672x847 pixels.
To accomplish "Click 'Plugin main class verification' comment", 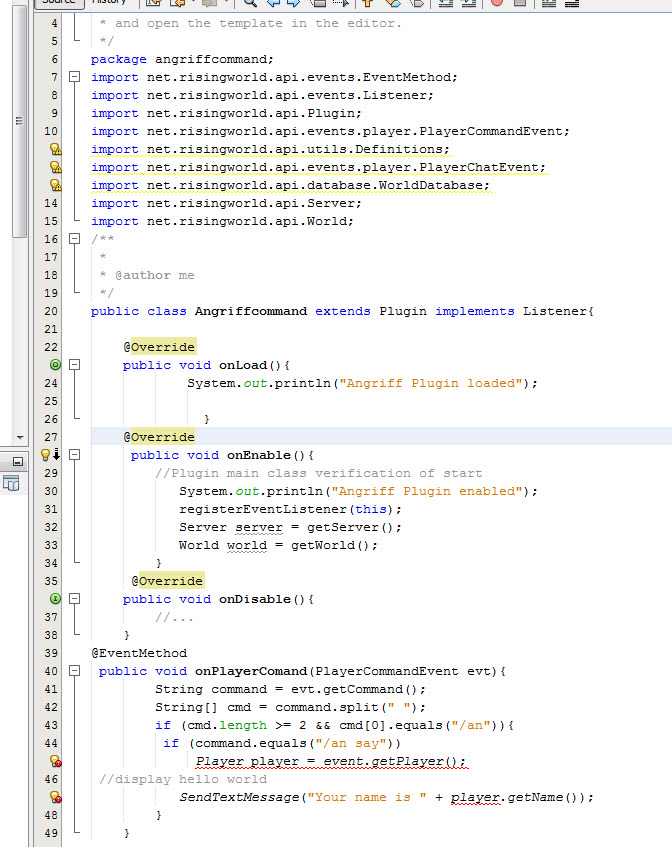I will 319,473.
